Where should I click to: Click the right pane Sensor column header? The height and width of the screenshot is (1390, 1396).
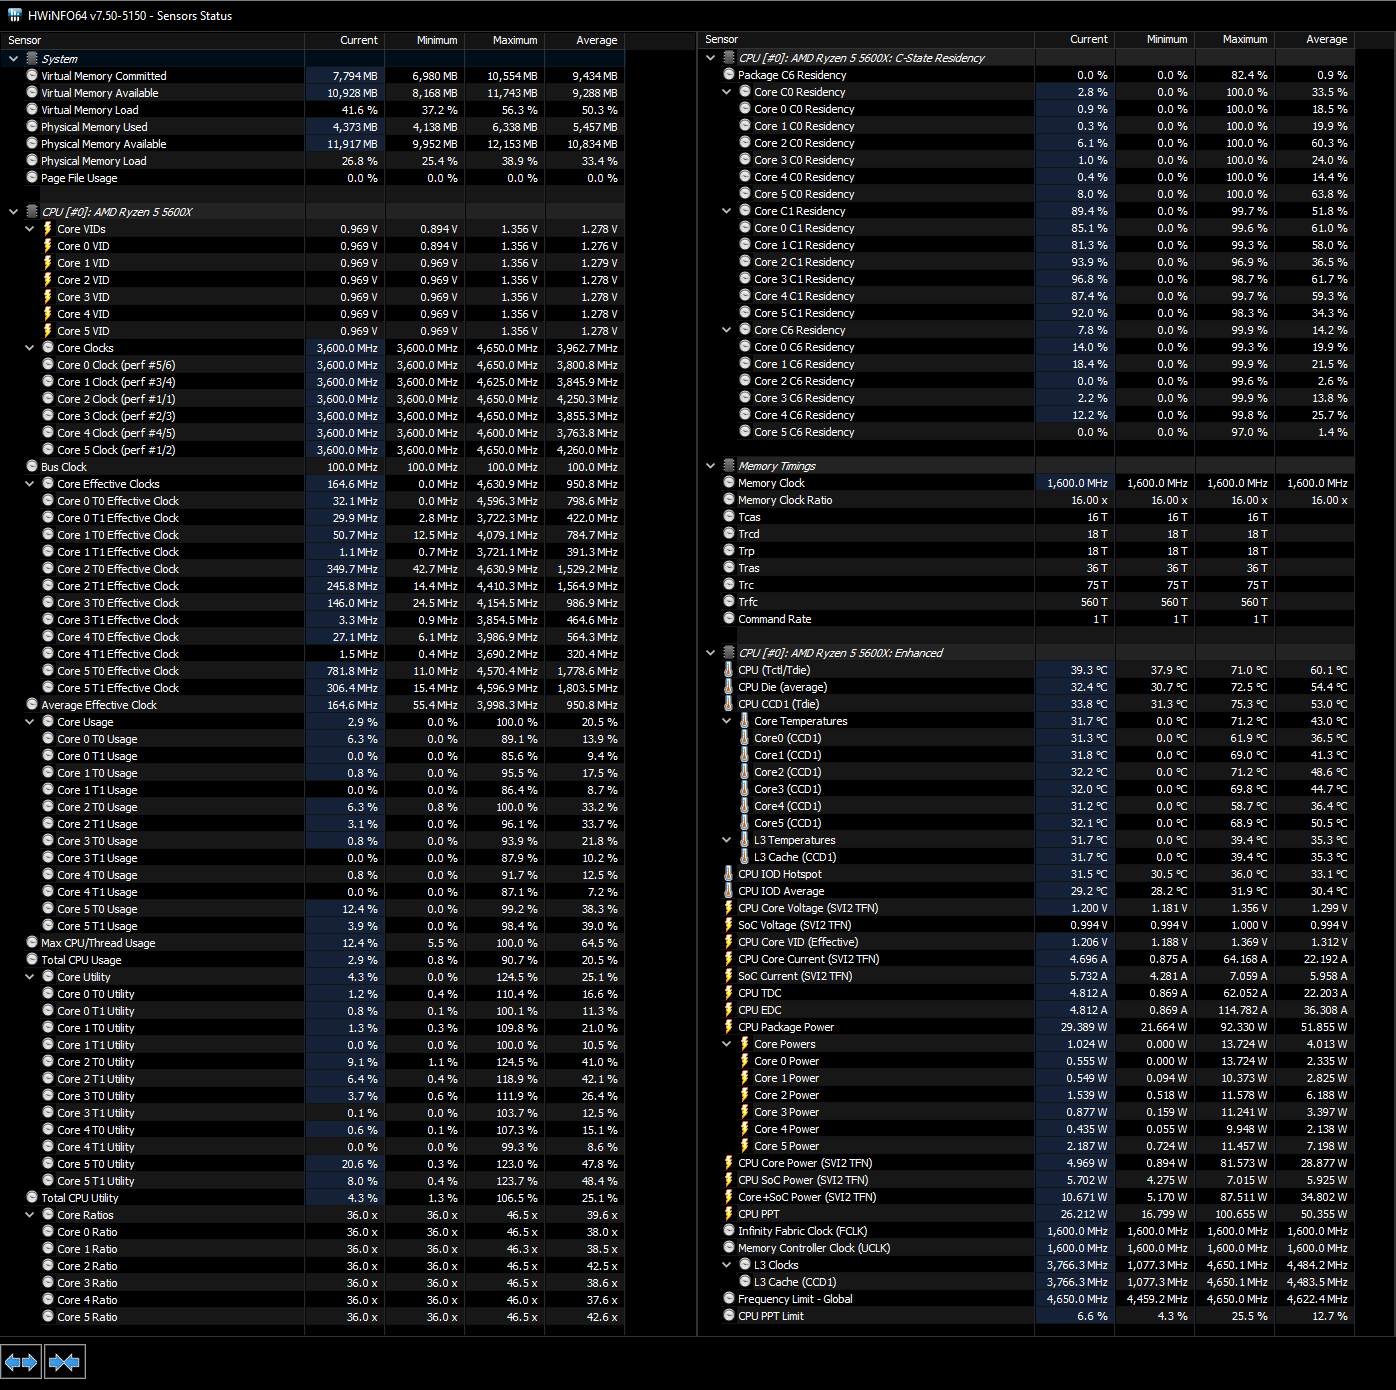pyautogui.click(x=866, y=39)
